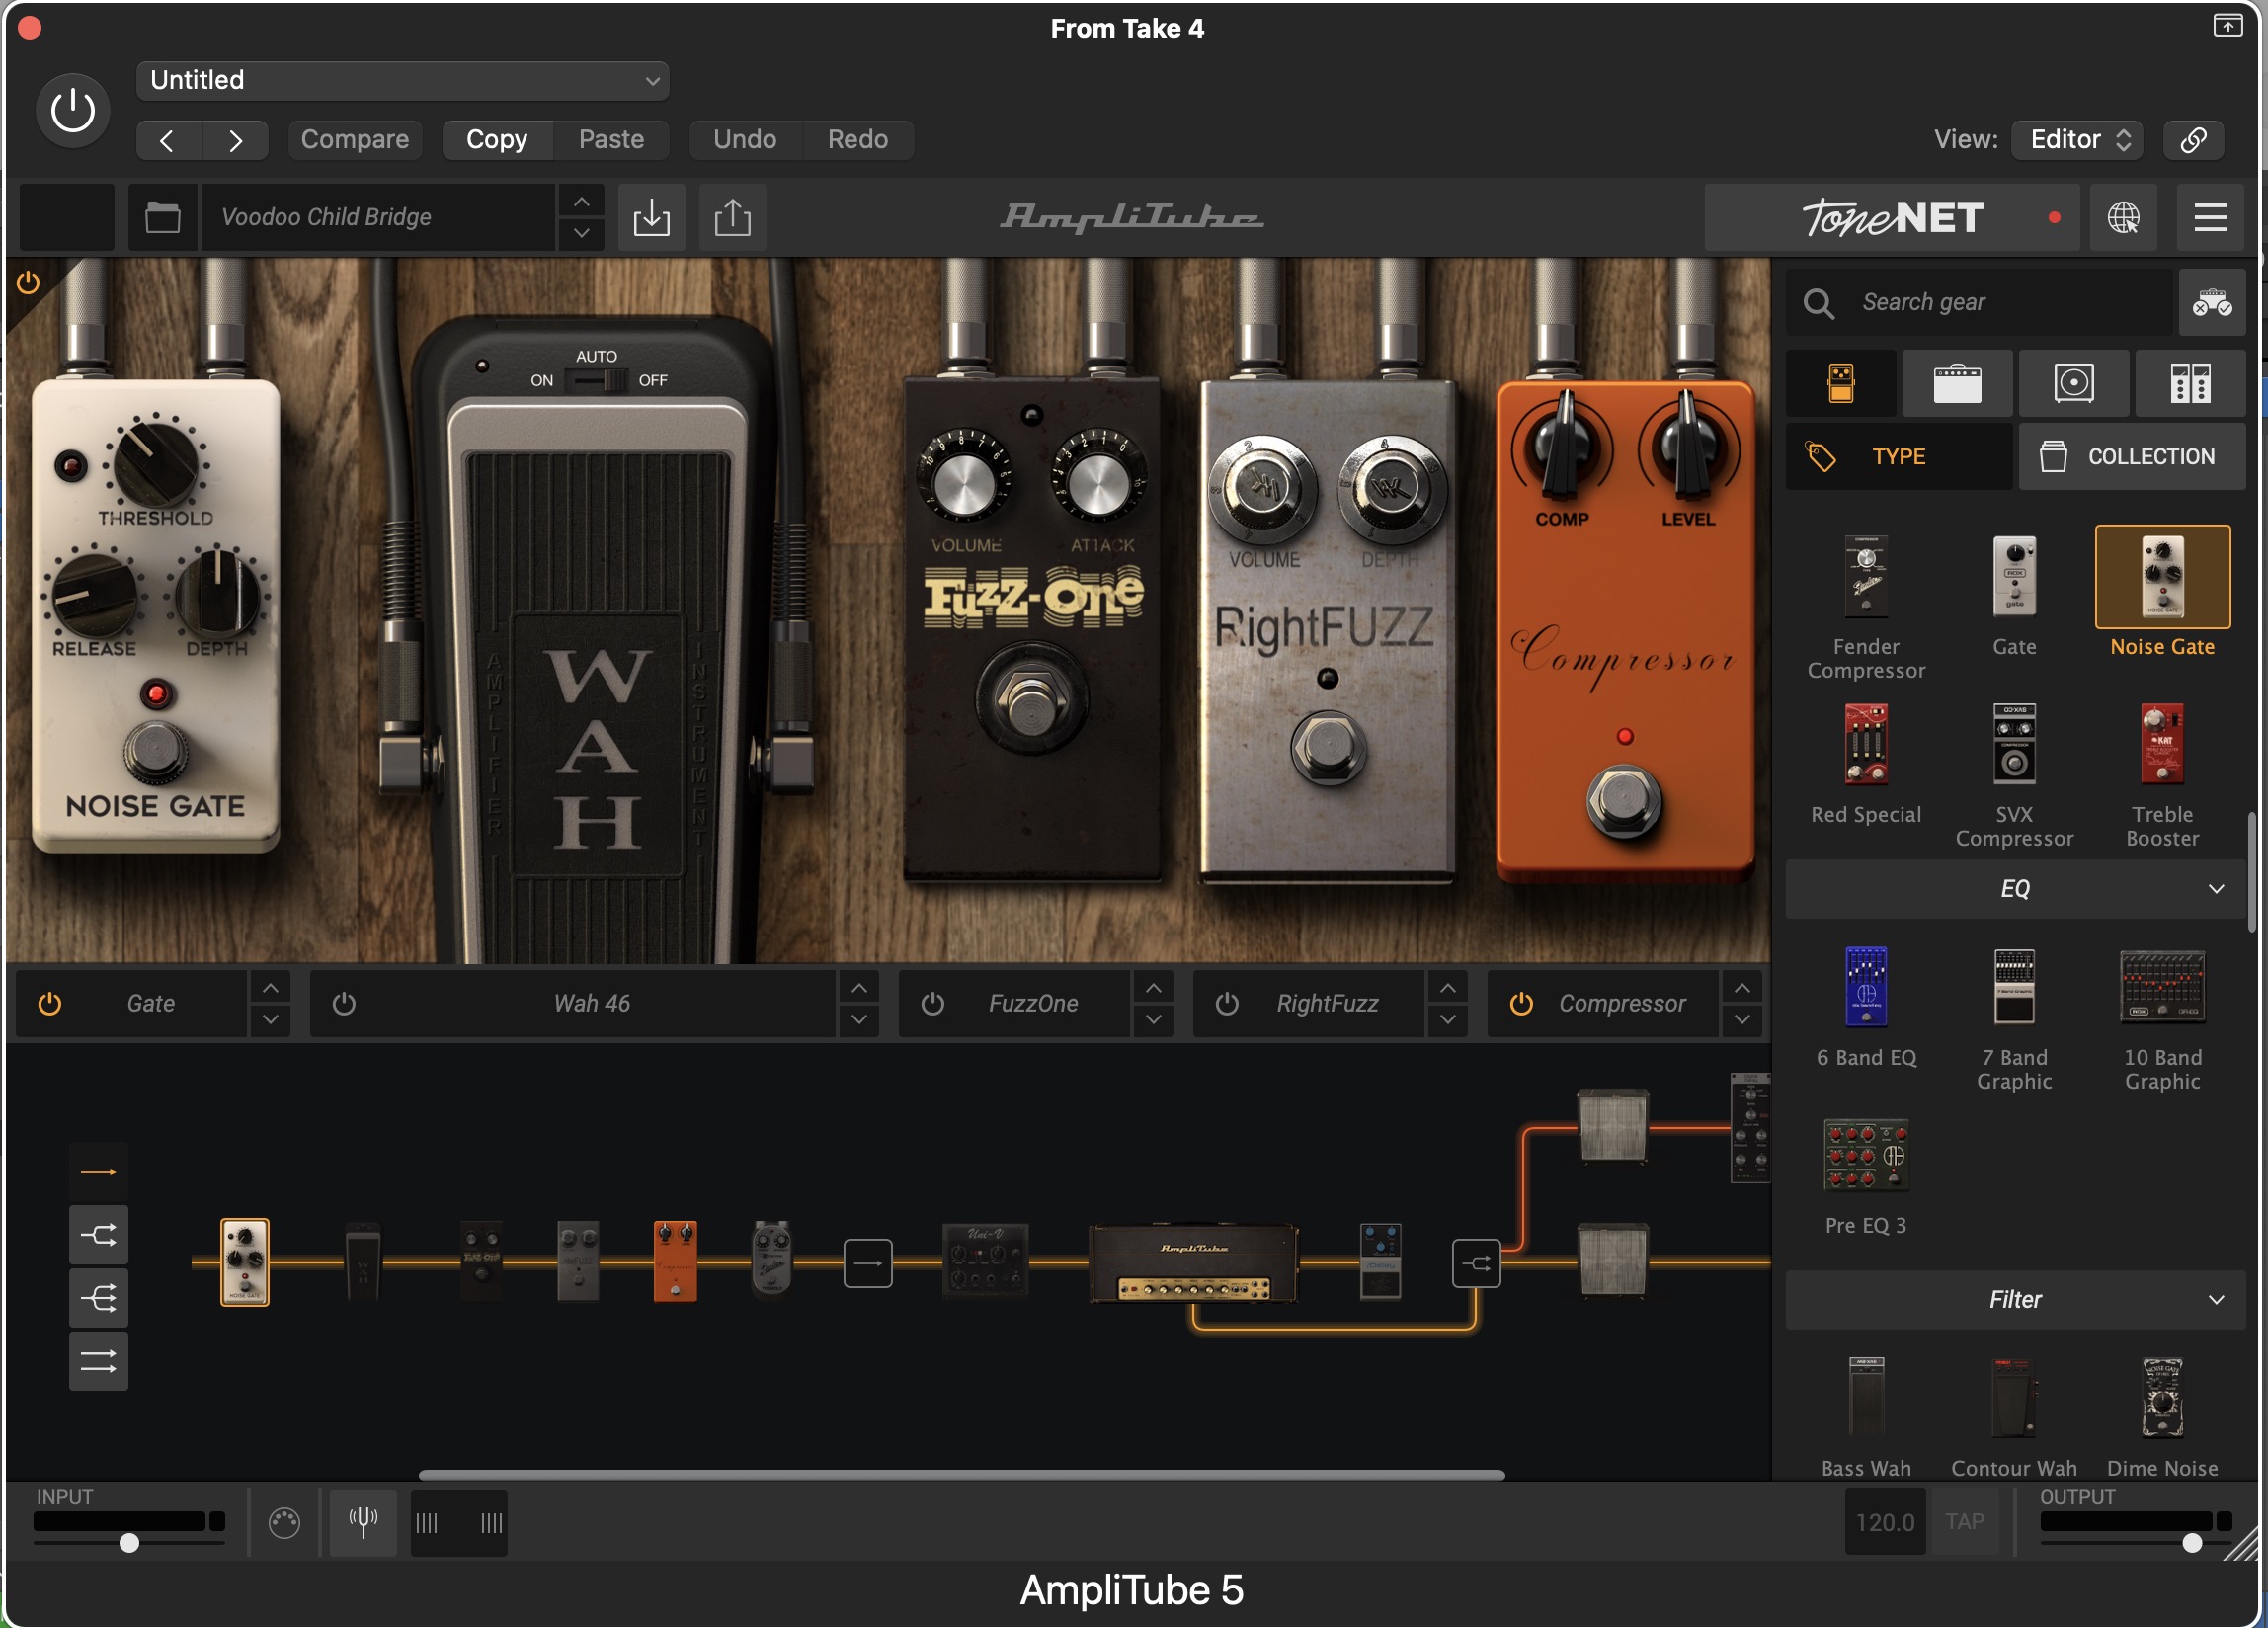Click the FuzzOne slot model stepper

coord(1153,1003)
